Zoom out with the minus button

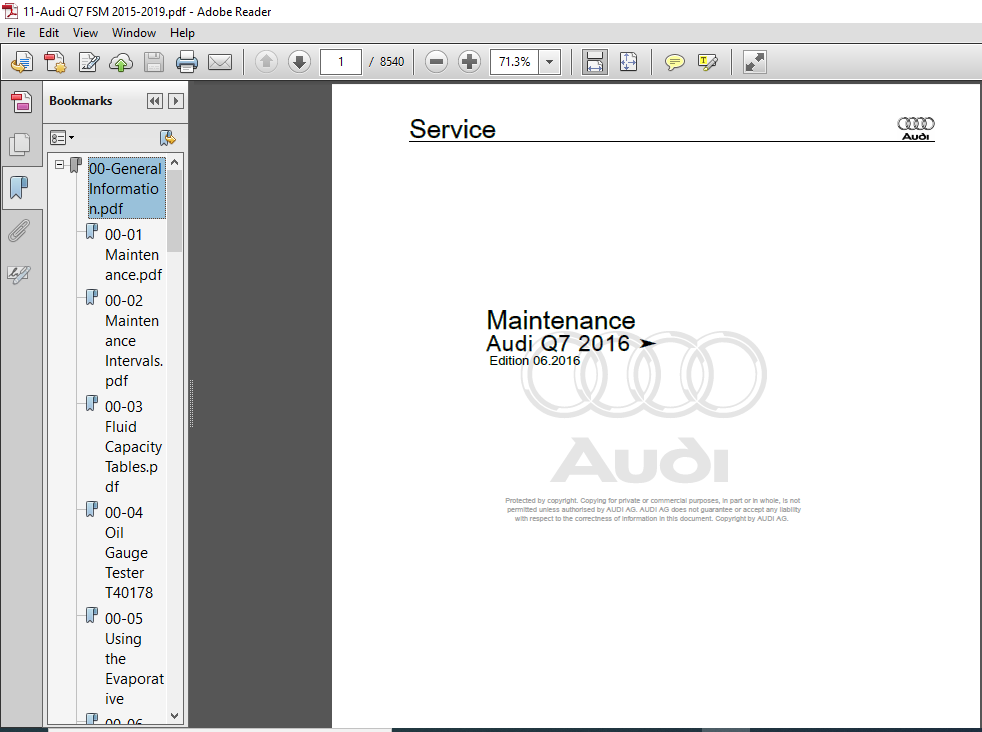pos(436,62)
